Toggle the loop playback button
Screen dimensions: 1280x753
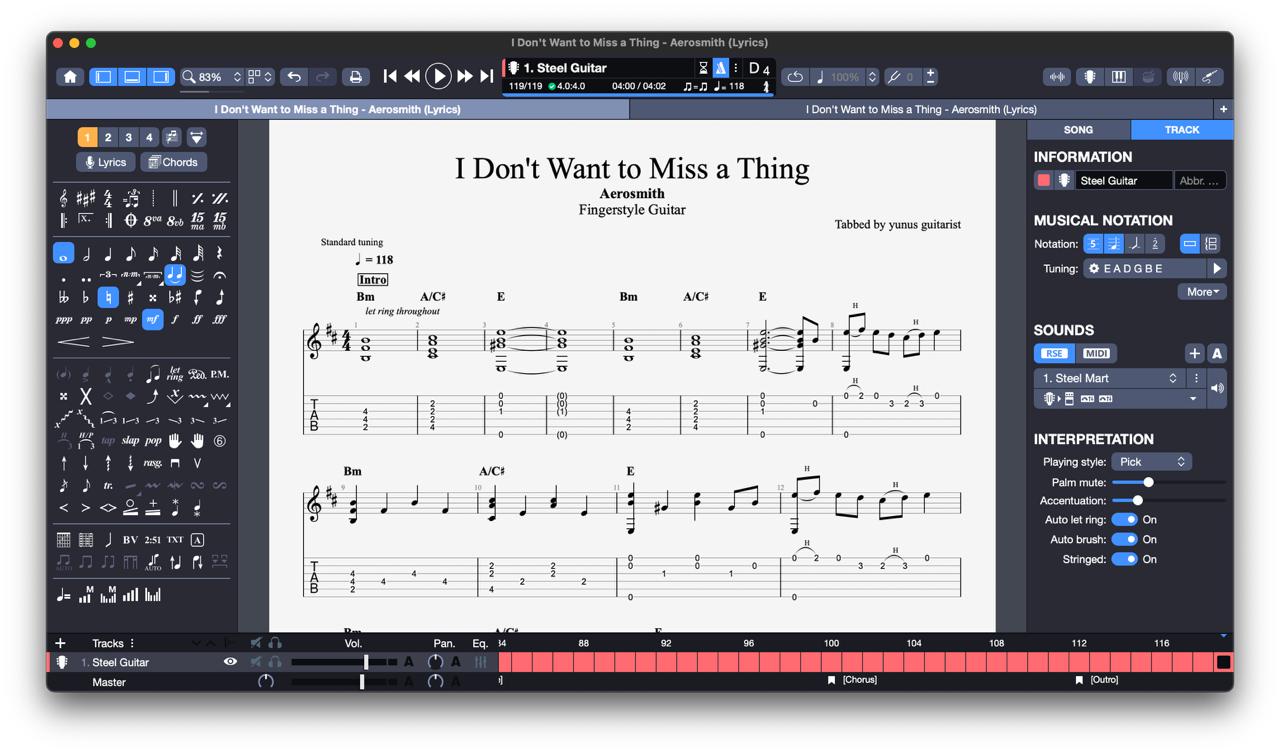(x=795, y=77)
